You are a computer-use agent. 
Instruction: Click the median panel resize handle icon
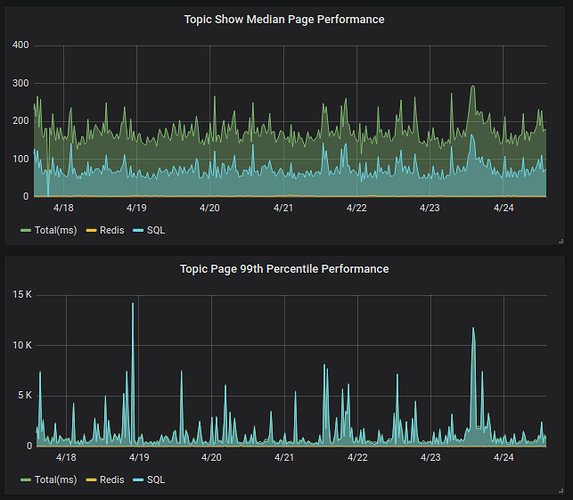coord(561,241)
